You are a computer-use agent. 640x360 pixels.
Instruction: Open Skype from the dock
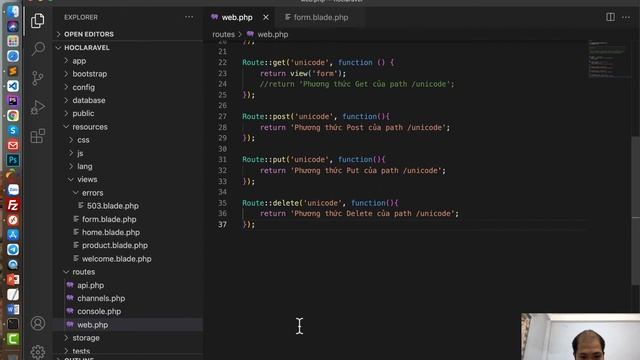13,131
